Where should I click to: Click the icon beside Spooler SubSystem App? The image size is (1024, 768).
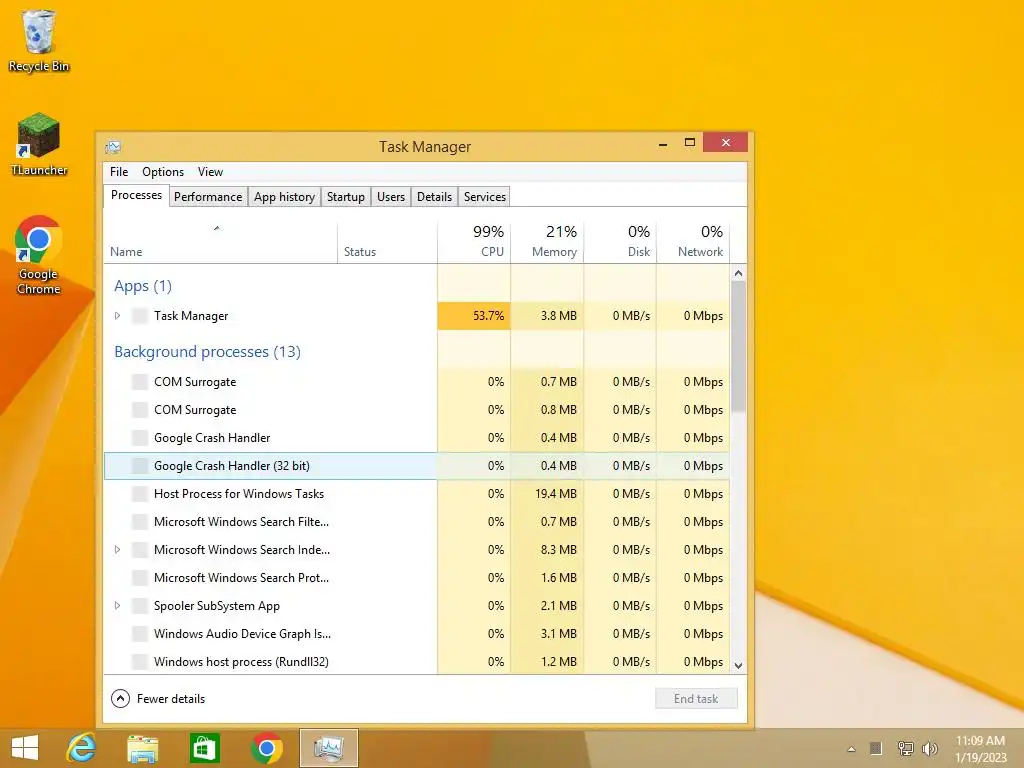pos(140,606)
